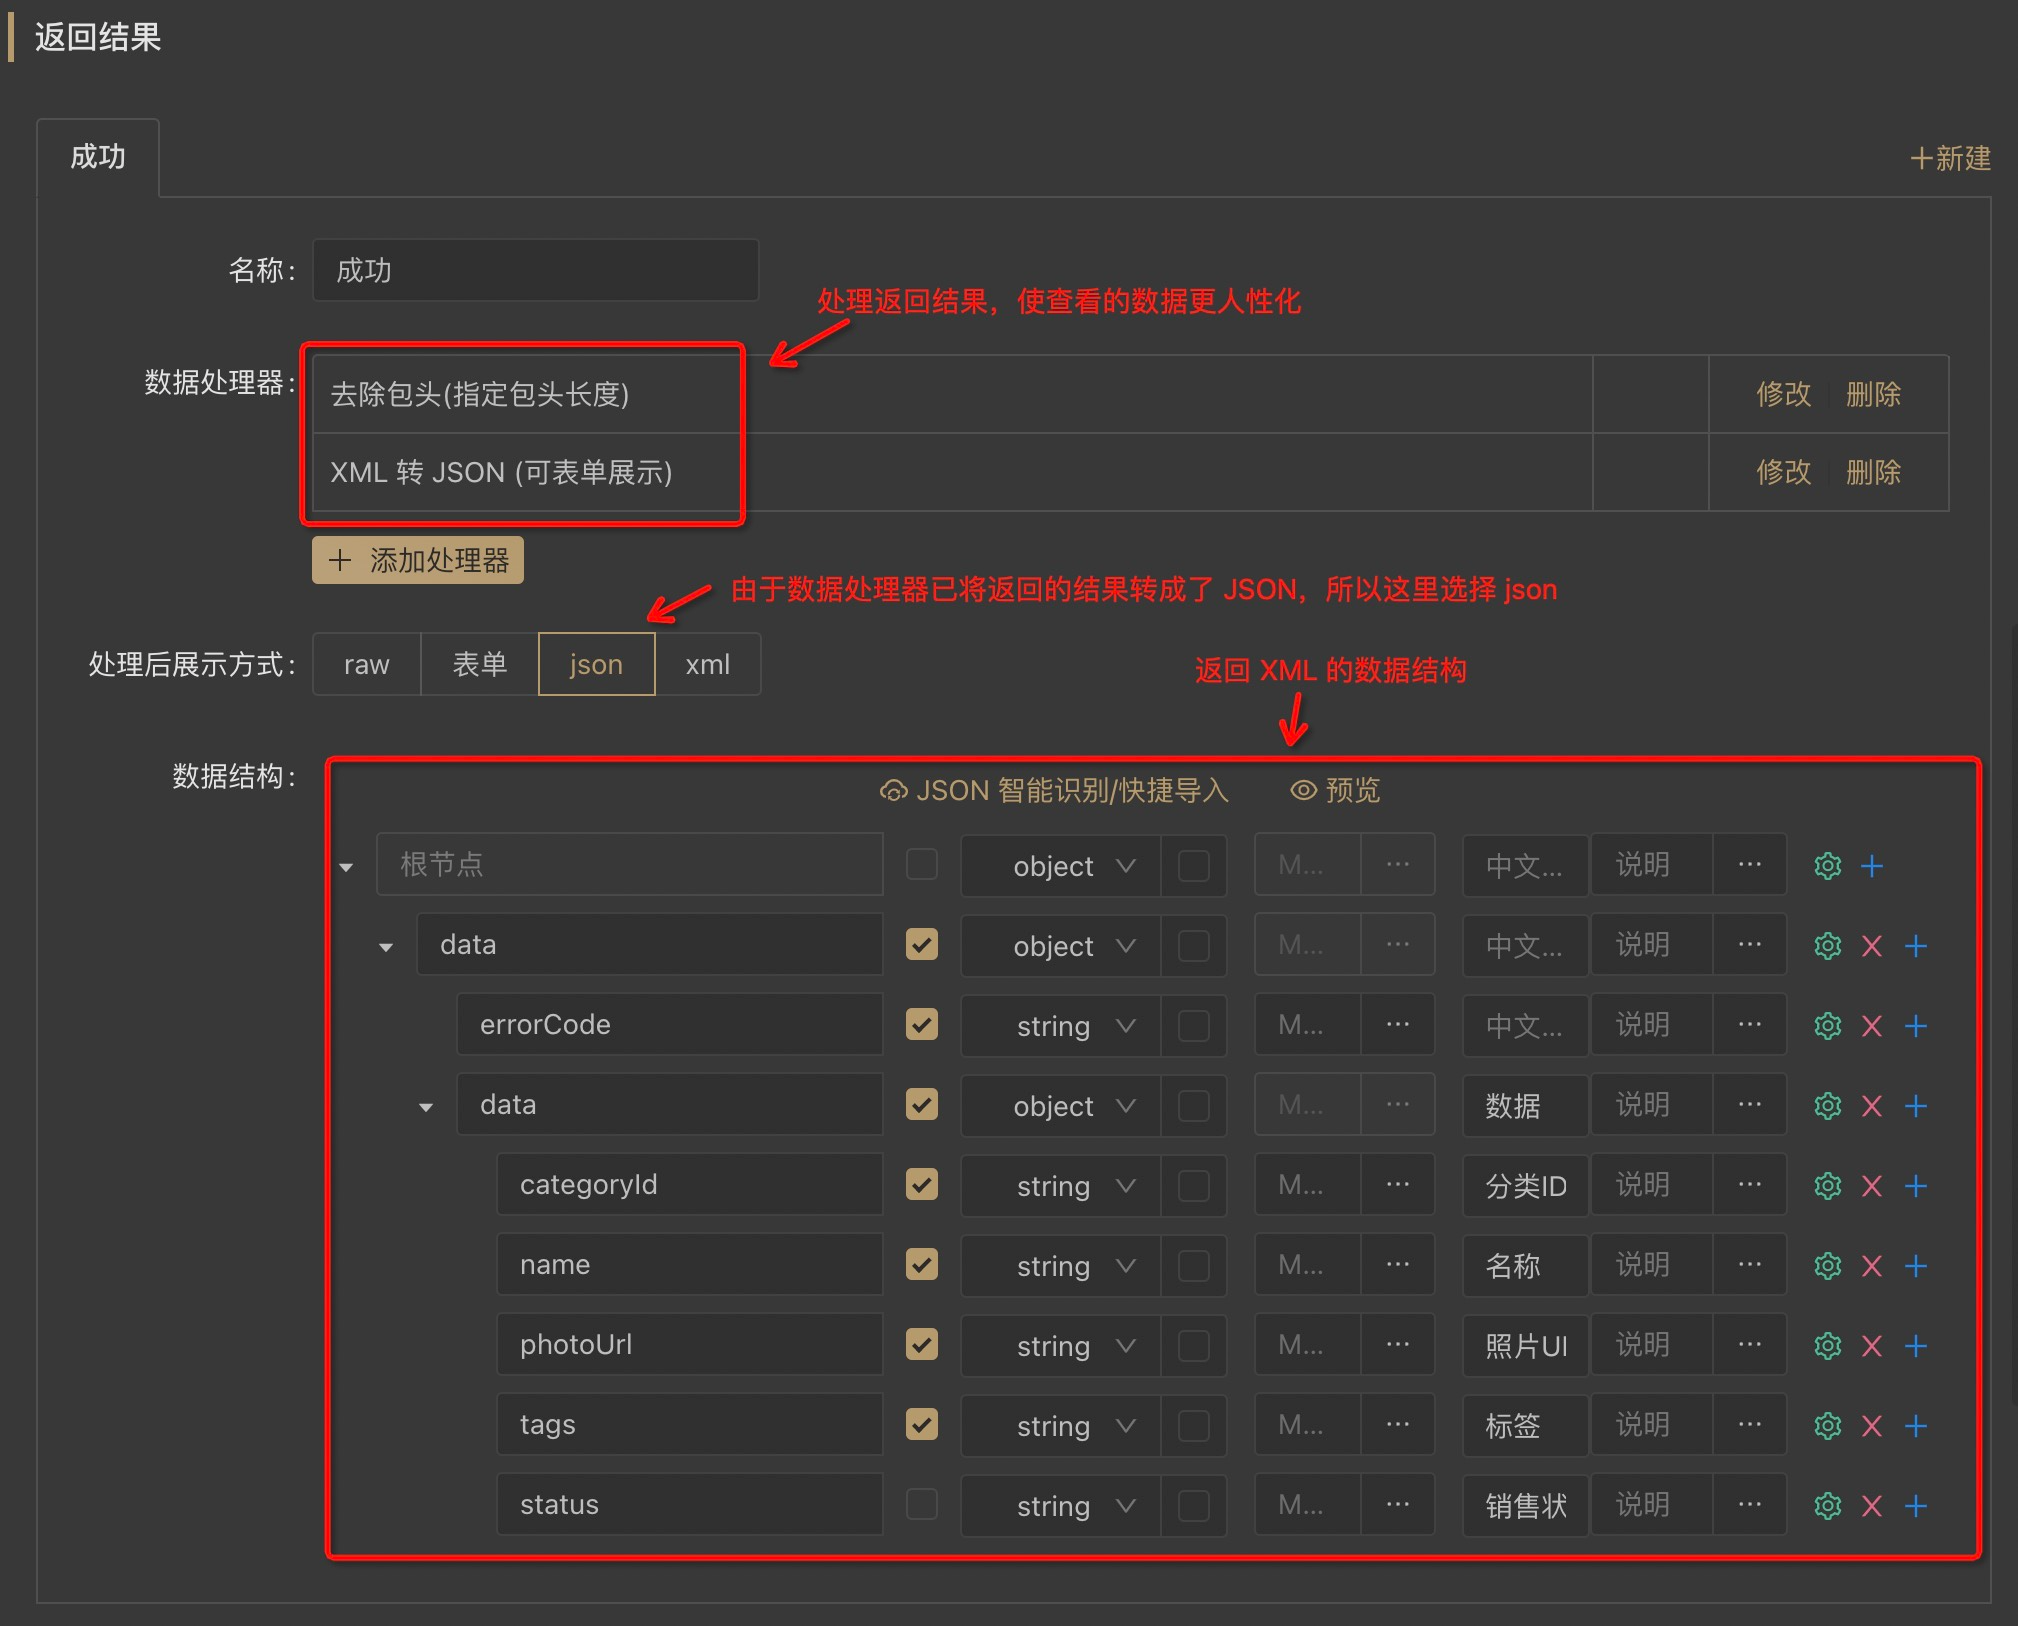This screenshot has height=1626, width=2018.
Task: Open settings gear for the root node row
Action: pos(1827,865)
